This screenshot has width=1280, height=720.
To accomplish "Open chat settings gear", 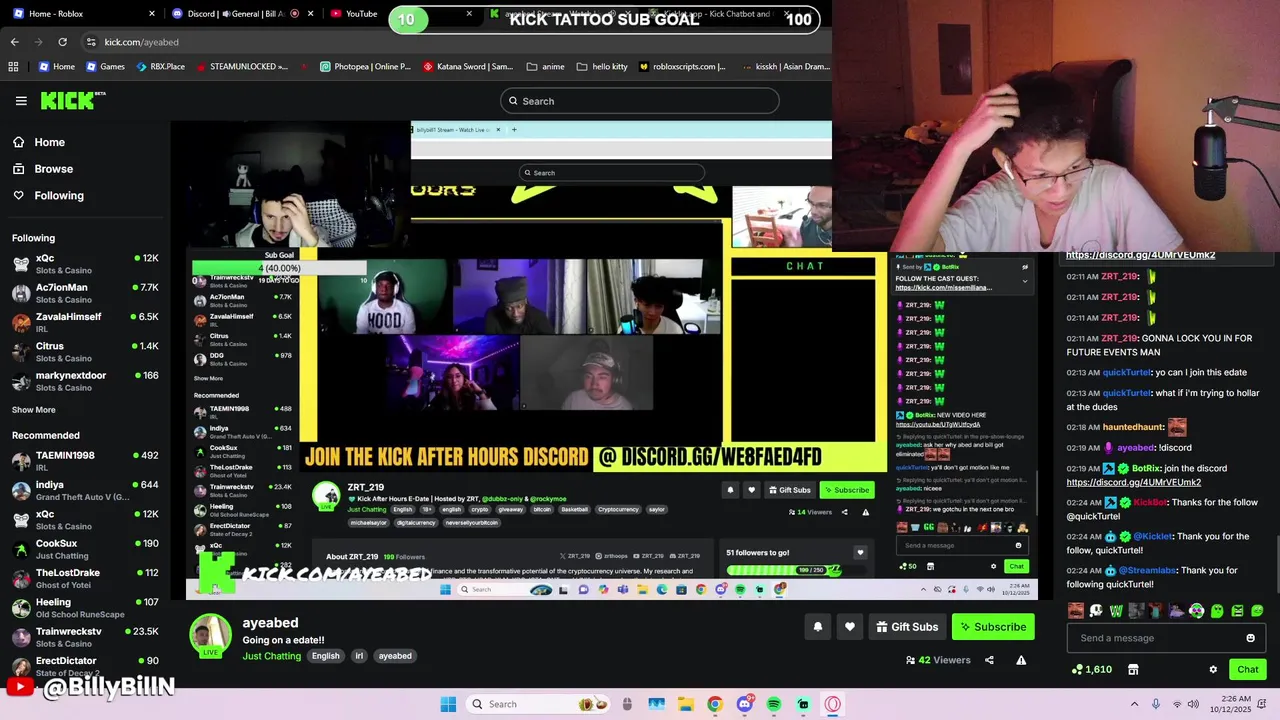I will pos(1213,669).
